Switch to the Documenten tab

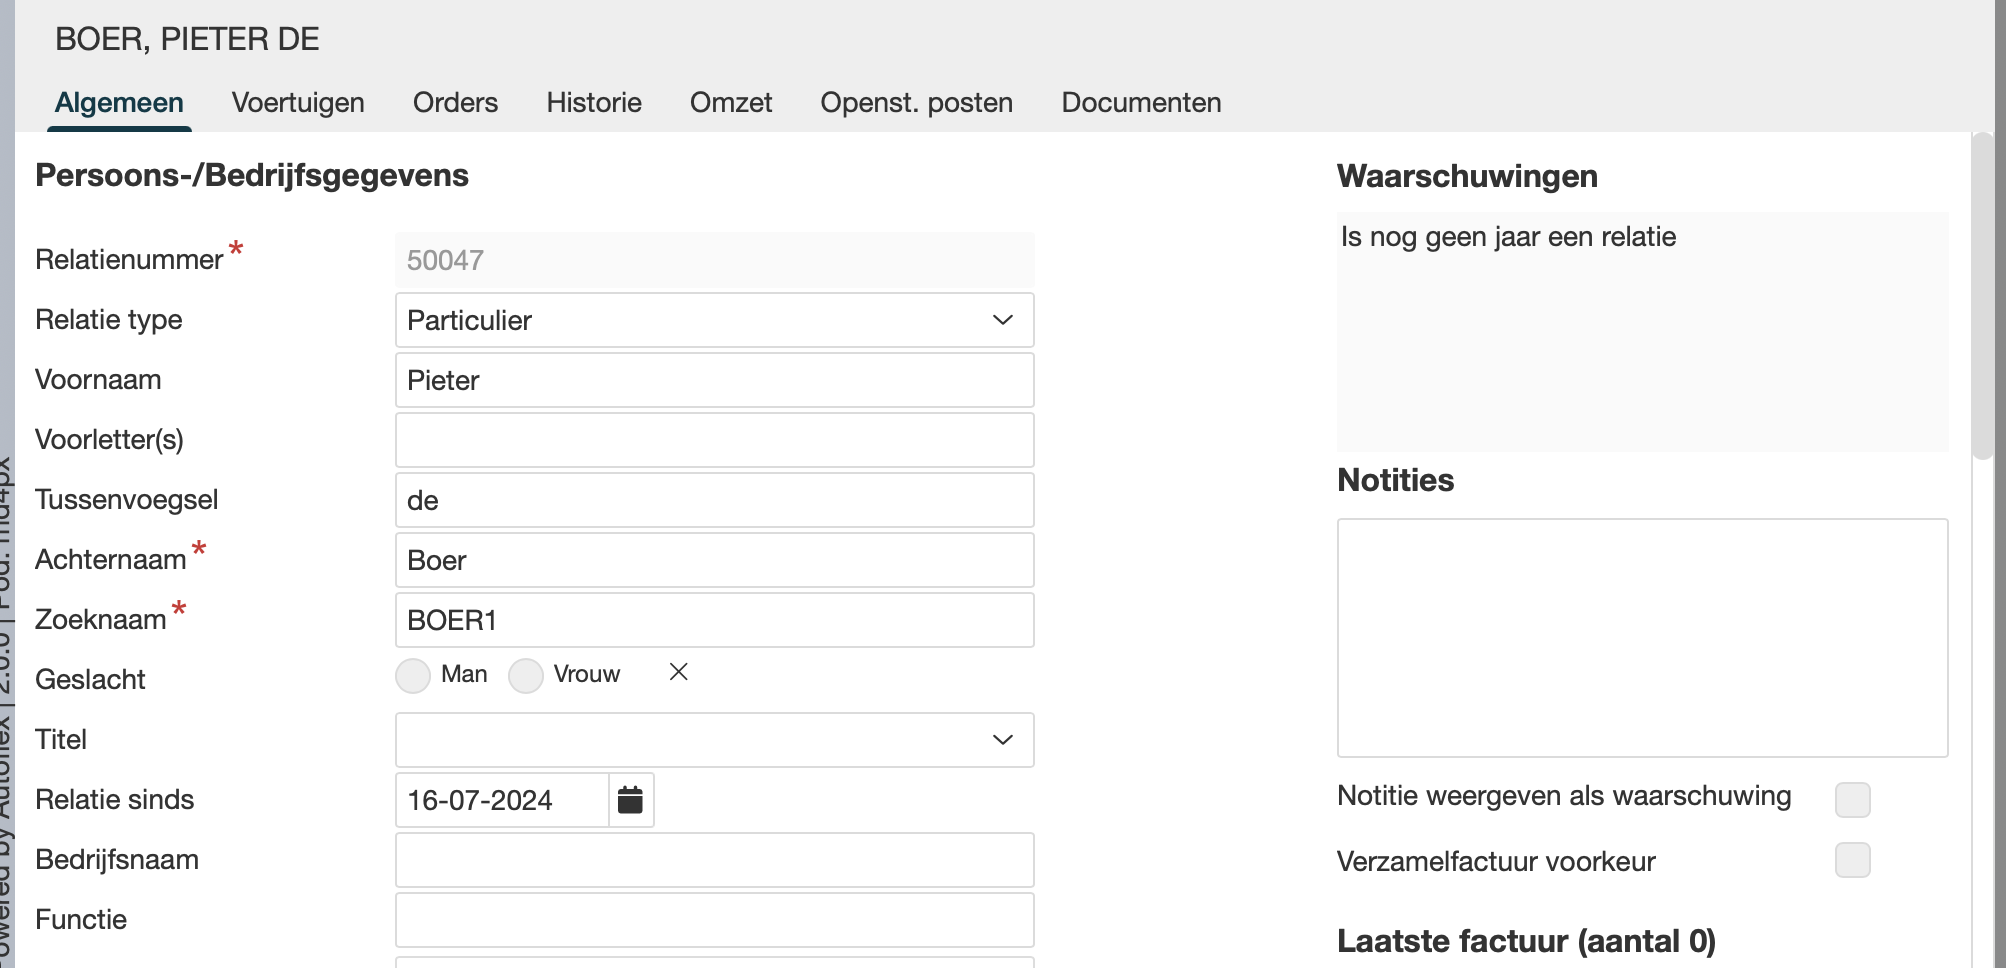[1141, 103]
